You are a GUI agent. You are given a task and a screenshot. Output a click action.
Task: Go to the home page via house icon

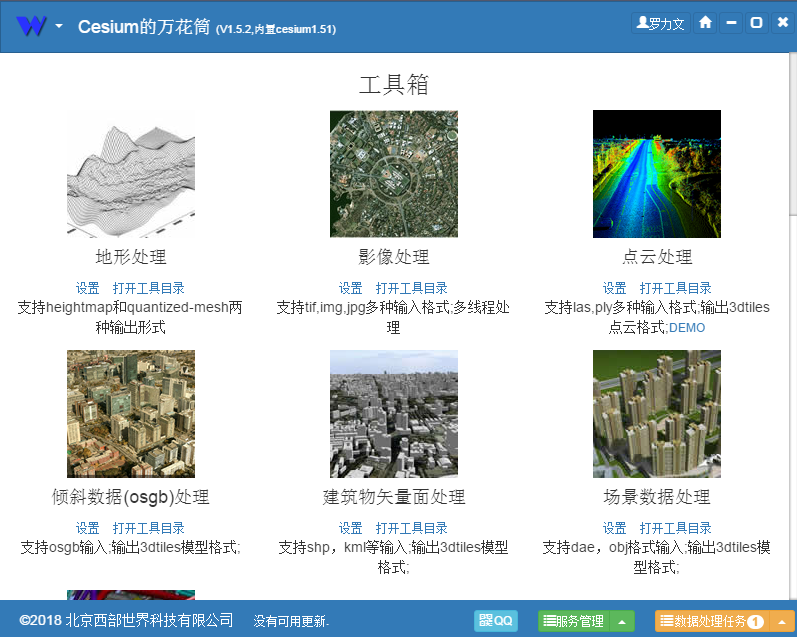[706, 23]
